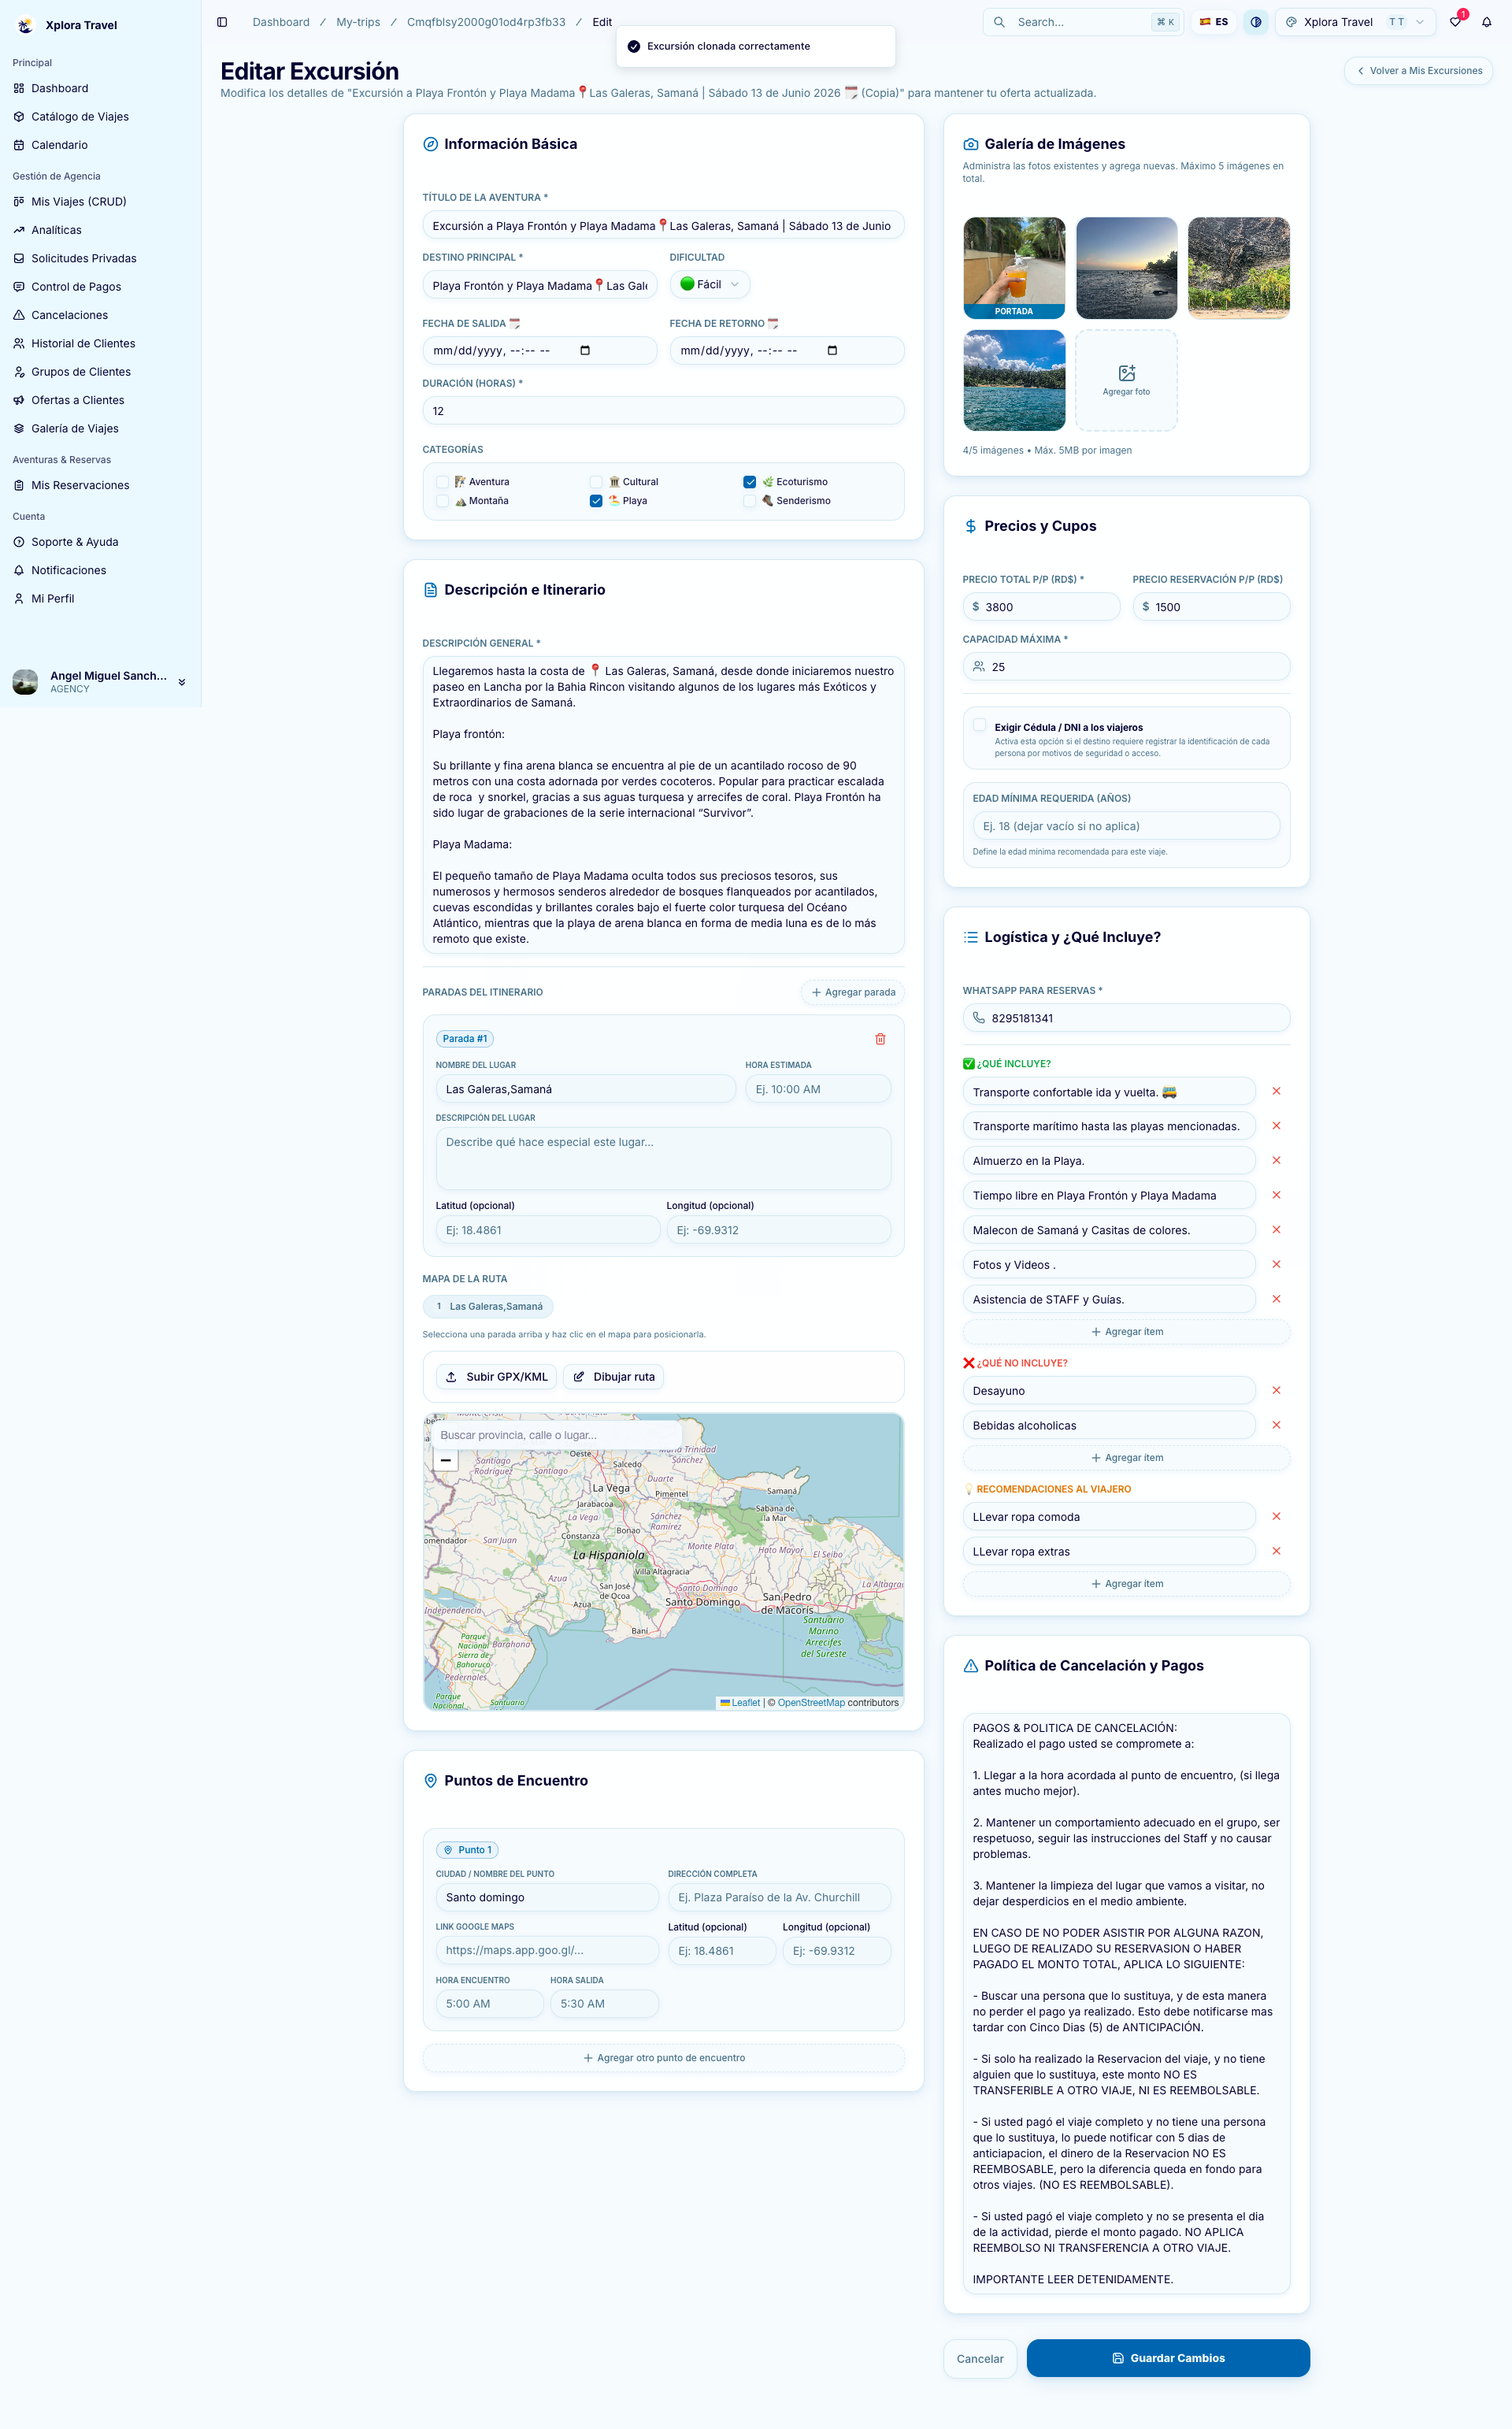Viewport: 1512px width, 2429px height.
Task: Open the Dificultad 'Fácil' dropdown
Action: [x=710, y=284]
